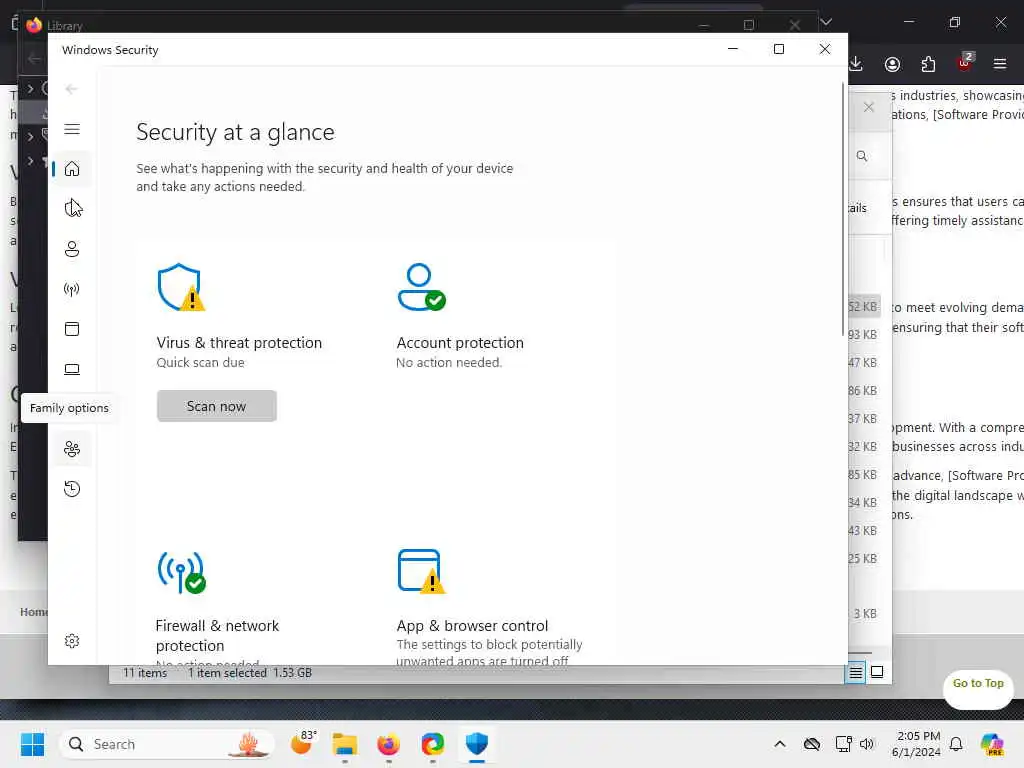Expand the hamburger navigation menu

tap(72, 129)
